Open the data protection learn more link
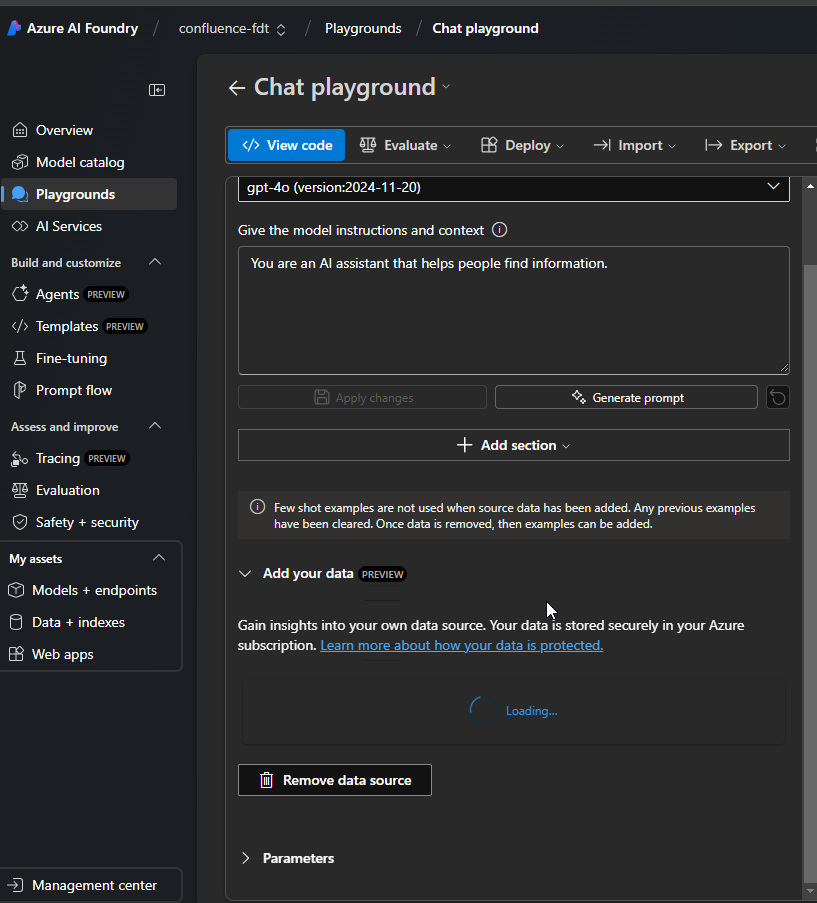This screenshot has width=817, height=903. 462,646
